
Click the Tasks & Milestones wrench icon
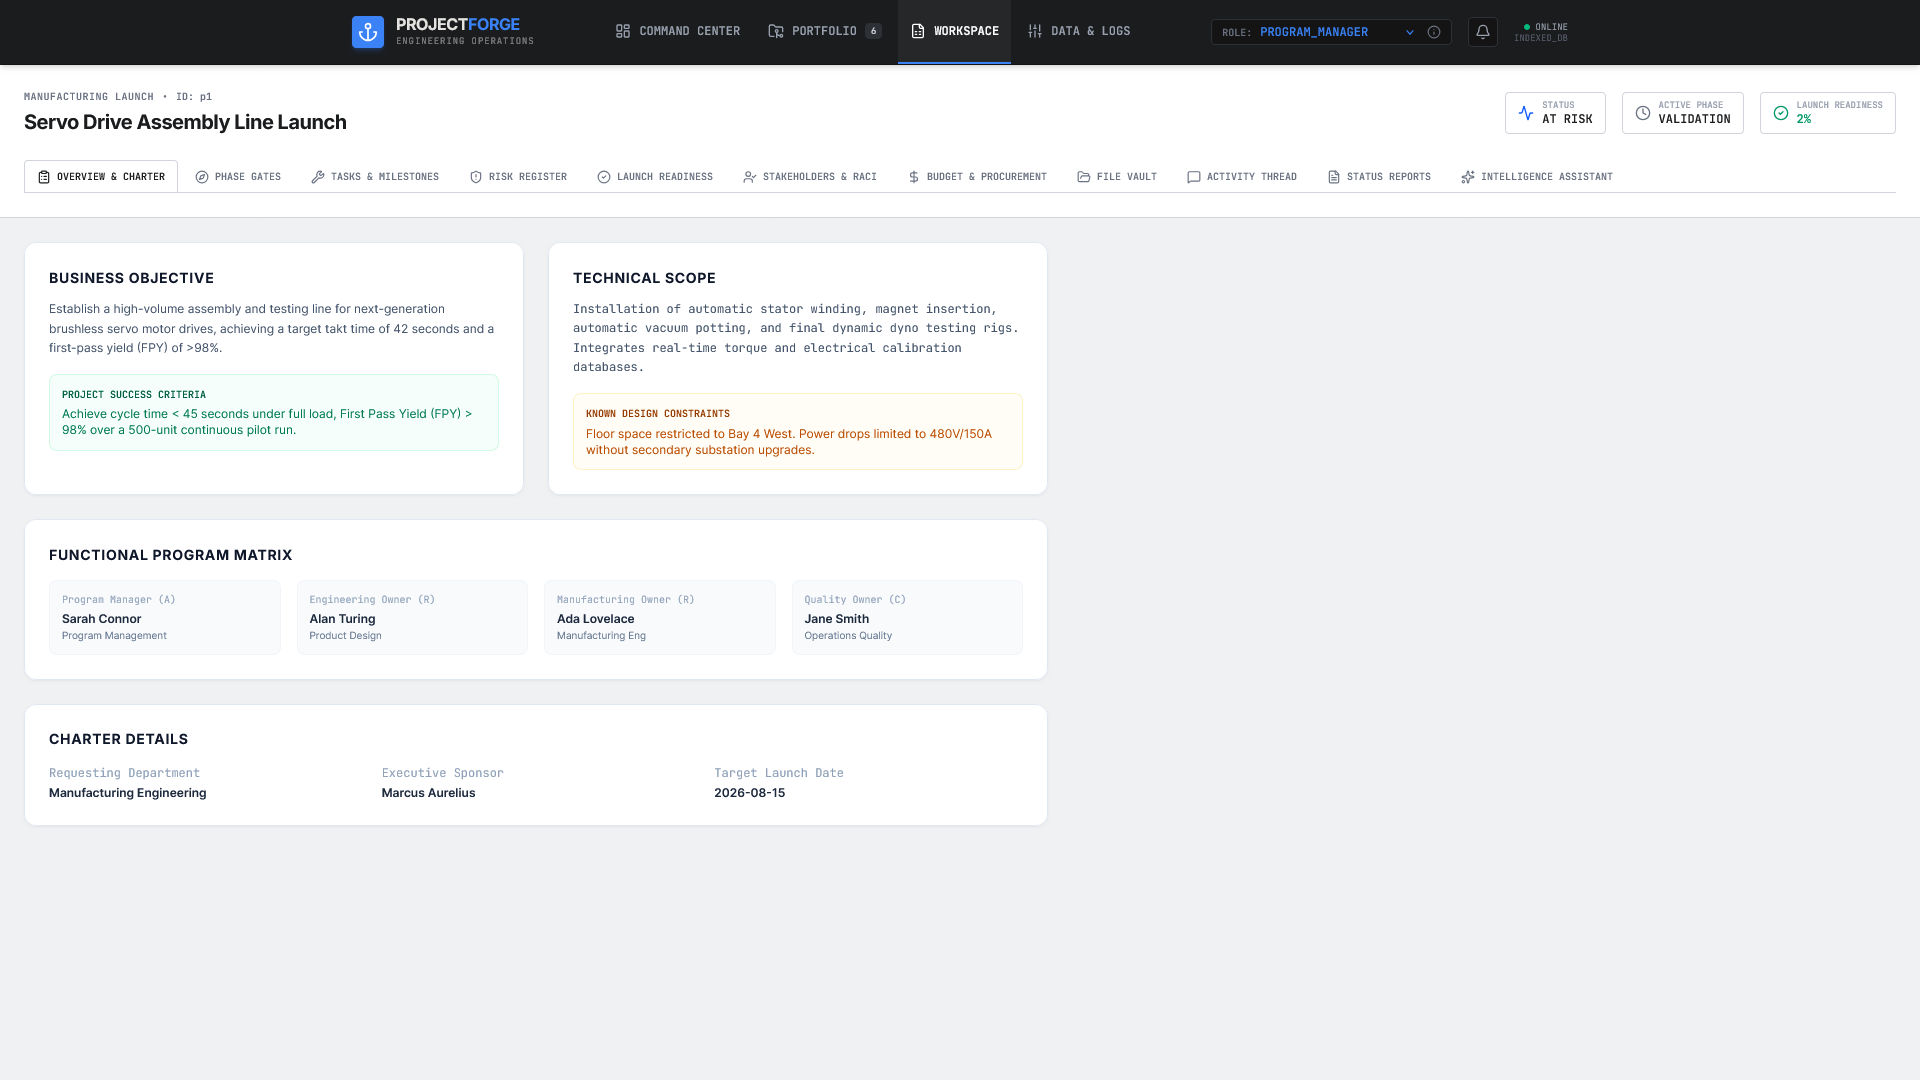318,177
